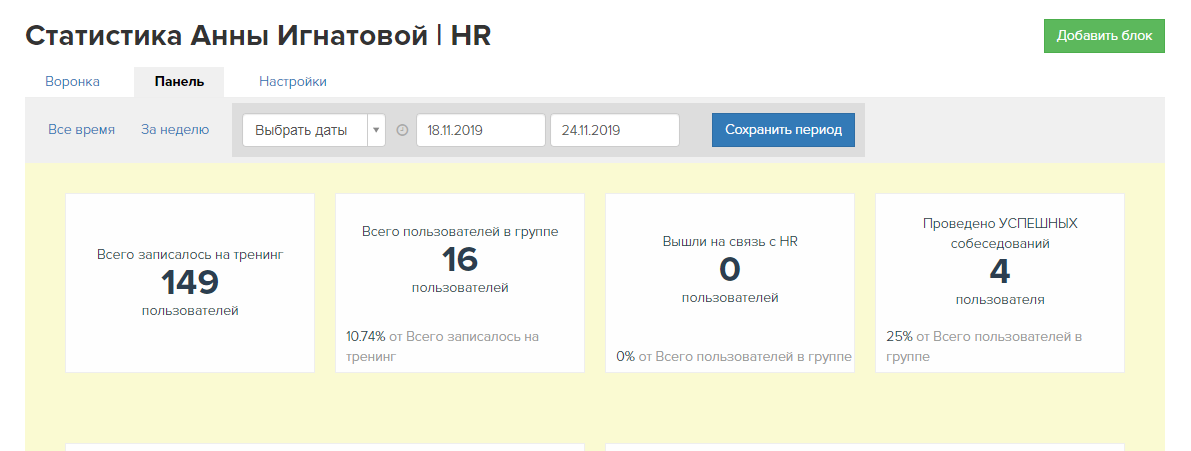The height and width of the screenshot is (451, 1191).
Task: Click the value 4 in the successful interviews card
Action: point(1000,272)
